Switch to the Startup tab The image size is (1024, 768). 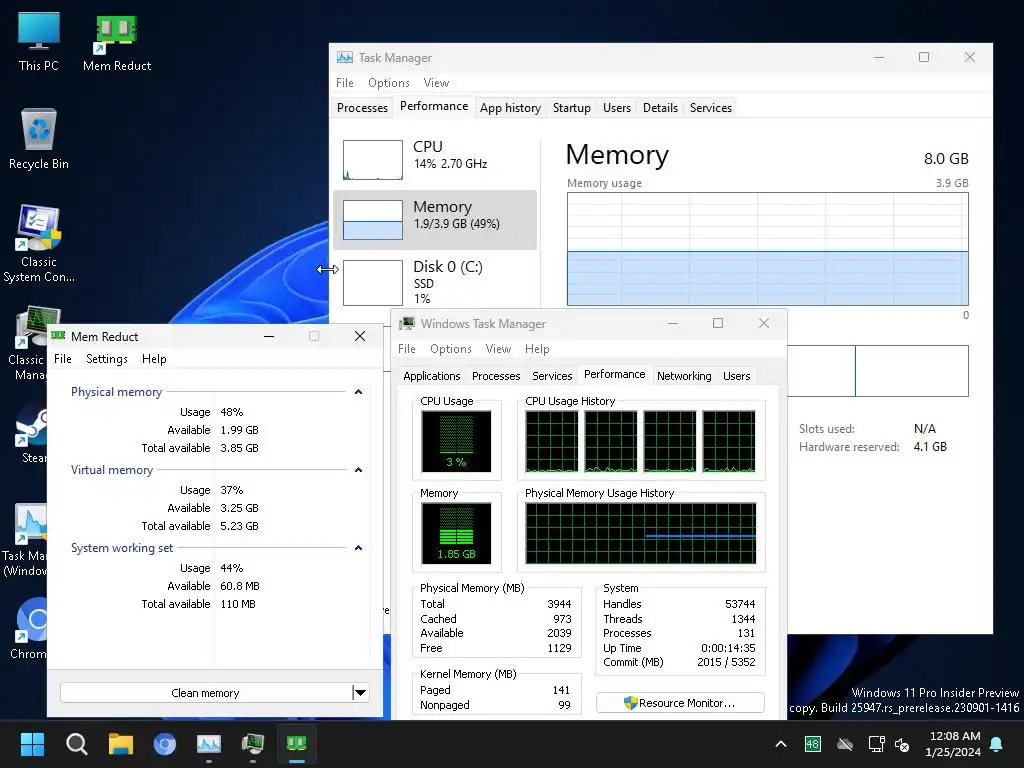point(571,108)
